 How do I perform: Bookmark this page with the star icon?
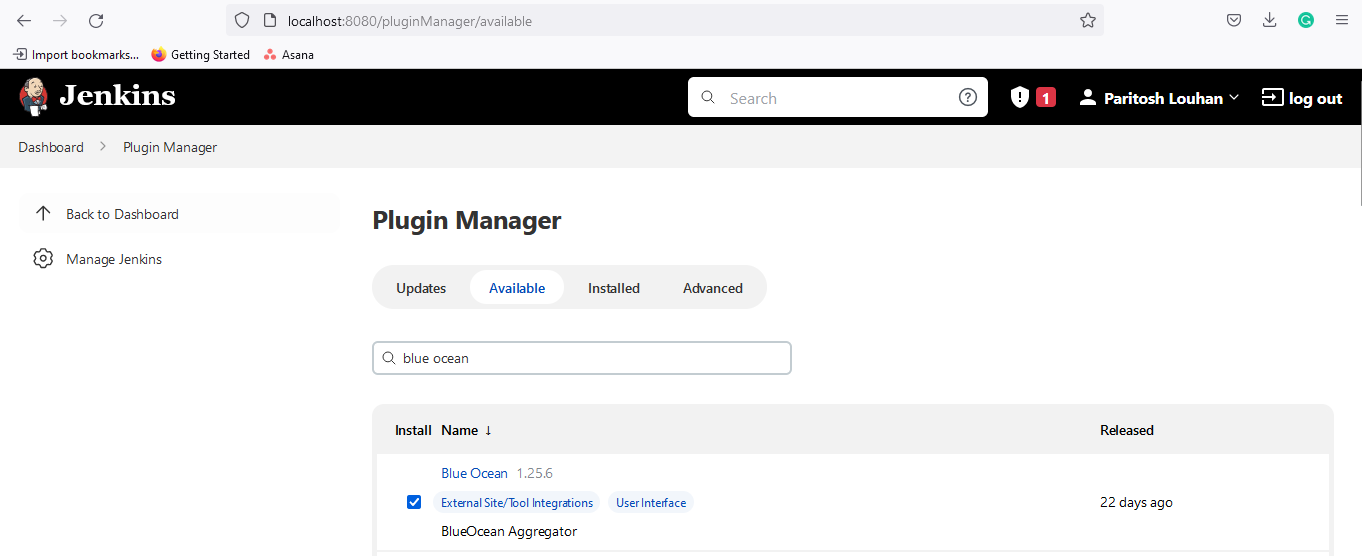tap(1088, 20)
